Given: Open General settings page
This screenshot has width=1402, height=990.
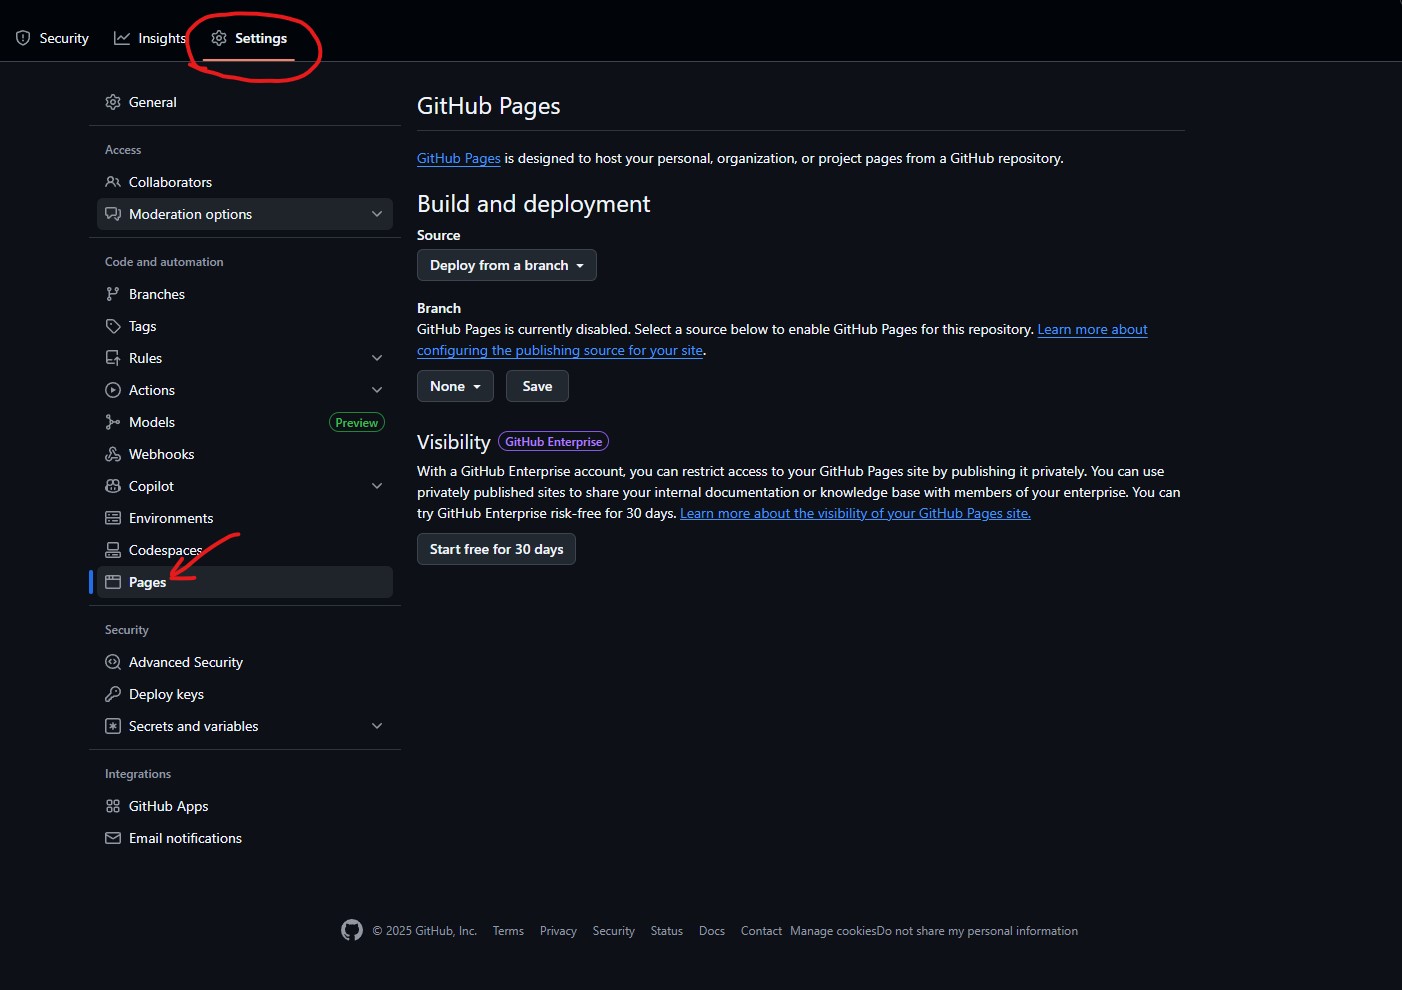Looking at the screenshot, I should pos(245,102).
